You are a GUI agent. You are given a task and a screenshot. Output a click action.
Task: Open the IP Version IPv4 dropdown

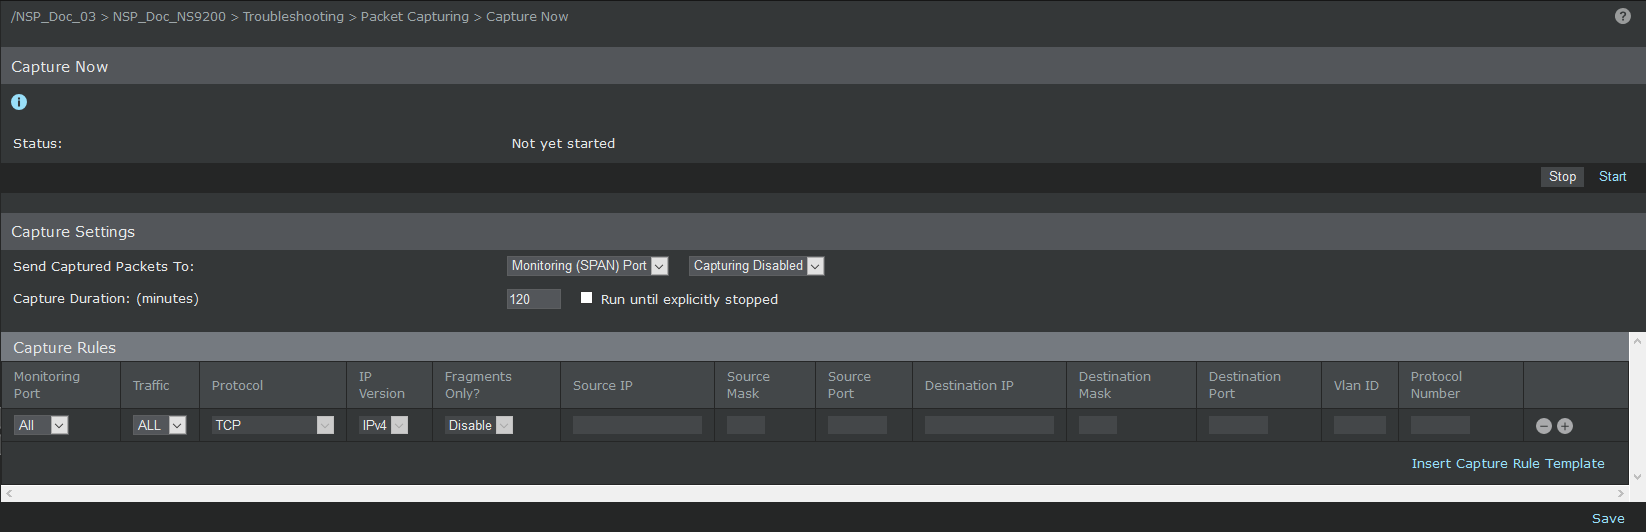pyautogui.click(x=384, y=425)
